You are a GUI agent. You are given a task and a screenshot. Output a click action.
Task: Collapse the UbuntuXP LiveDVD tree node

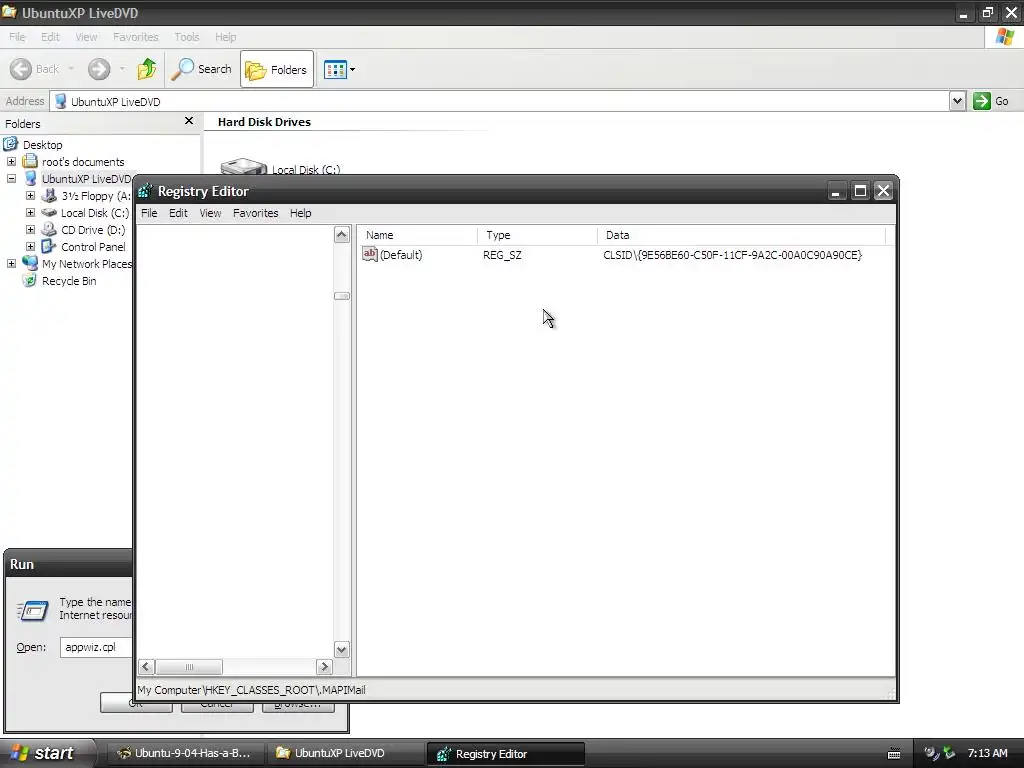pos(12,178)
